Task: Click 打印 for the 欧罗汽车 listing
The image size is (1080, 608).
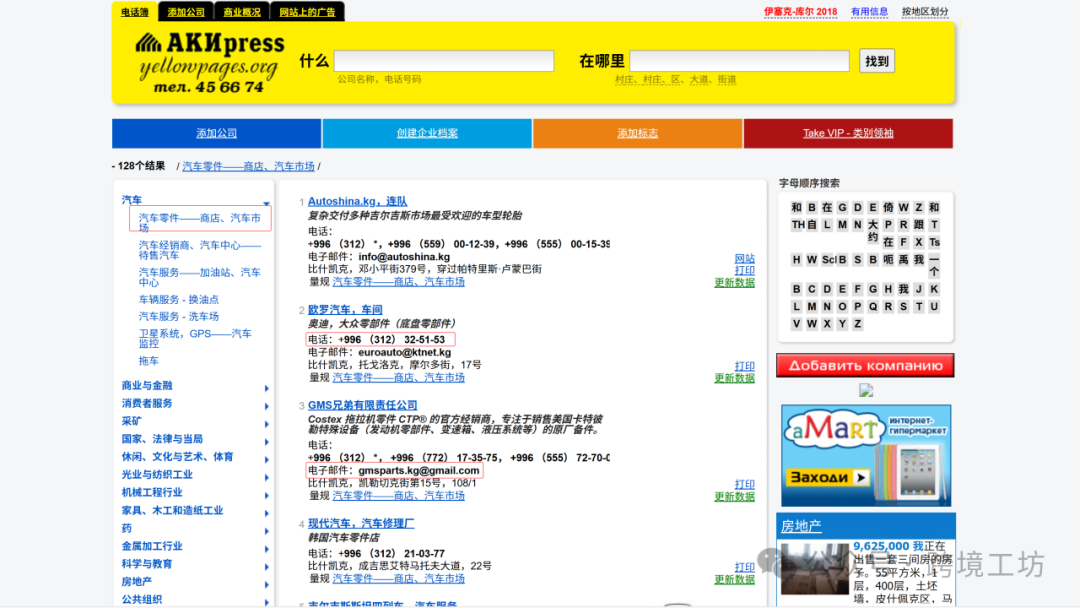Action: 744,367
